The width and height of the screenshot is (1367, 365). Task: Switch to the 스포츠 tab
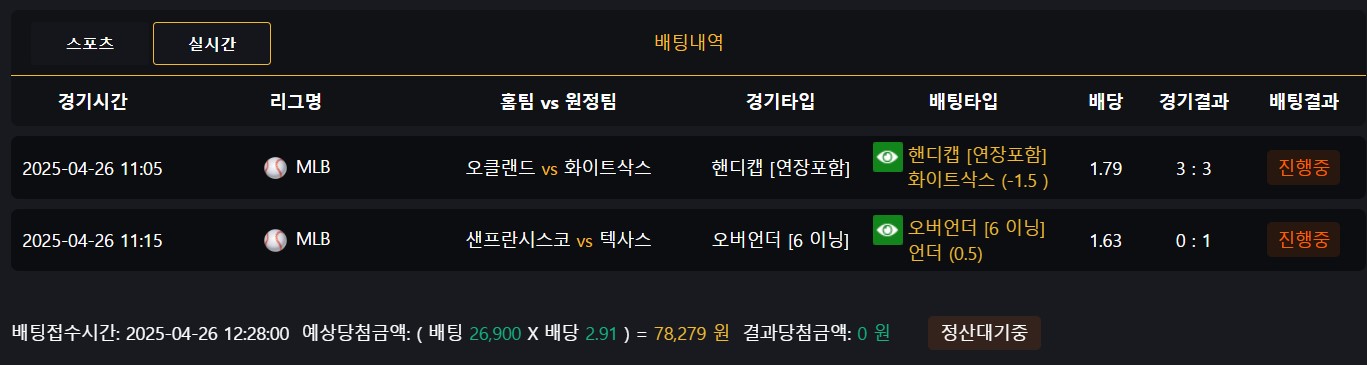pyautogui.click(x=90, y=43)
